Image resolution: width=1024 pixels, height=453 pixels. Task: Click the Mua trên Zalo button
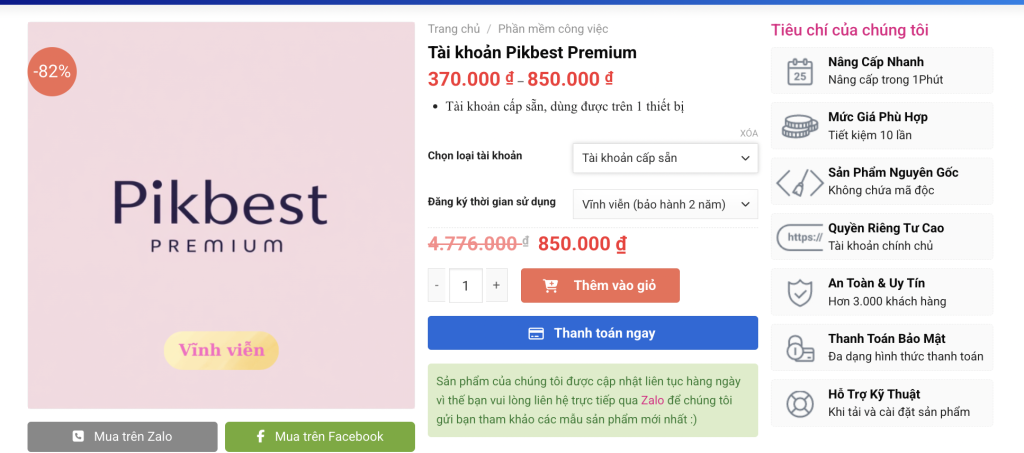(x=122, y=436)
